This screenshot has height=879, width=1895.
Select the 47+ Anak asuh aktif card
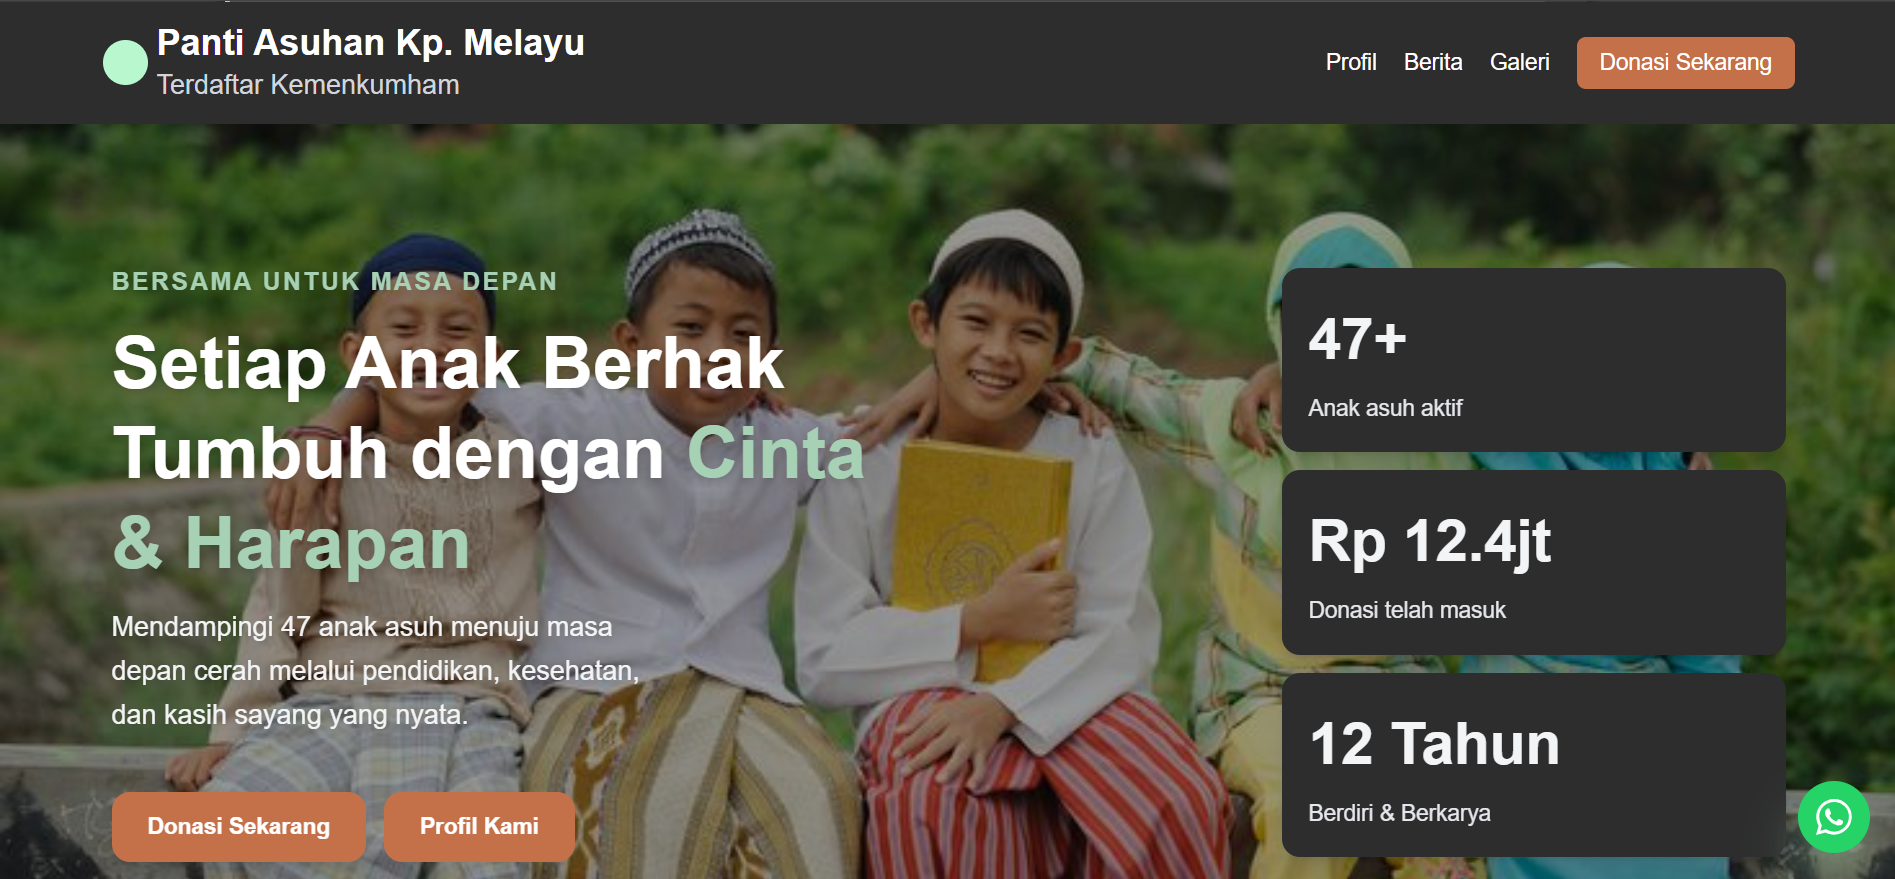(x=1533, y=360)
